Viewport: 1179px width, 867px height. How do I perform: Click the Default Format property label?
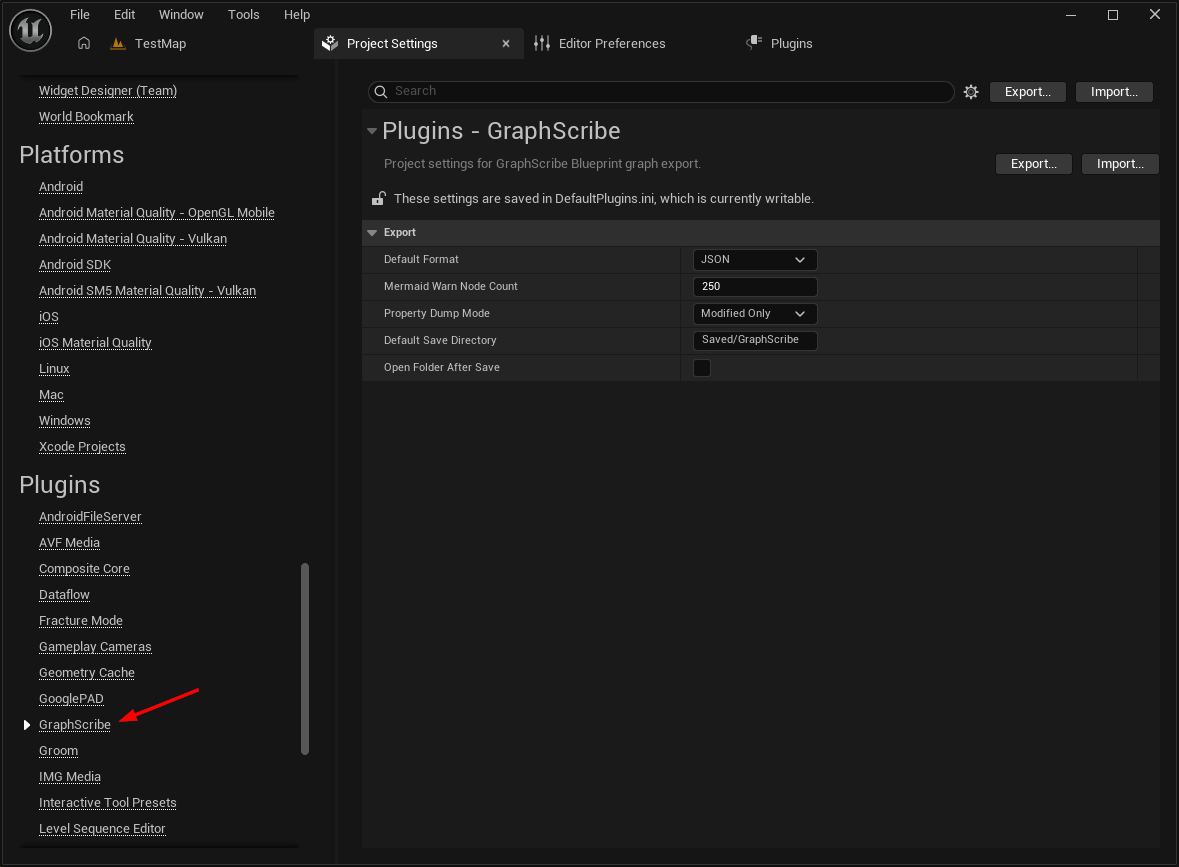(421, 259)
